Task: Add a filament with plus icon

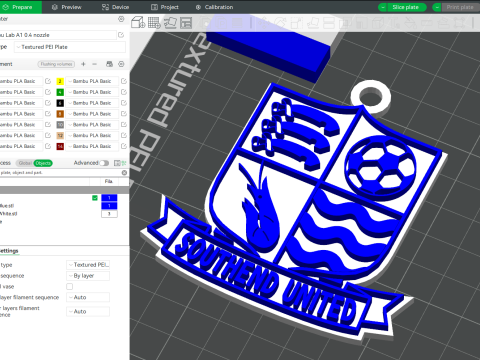Action: (x=83, y=64)
